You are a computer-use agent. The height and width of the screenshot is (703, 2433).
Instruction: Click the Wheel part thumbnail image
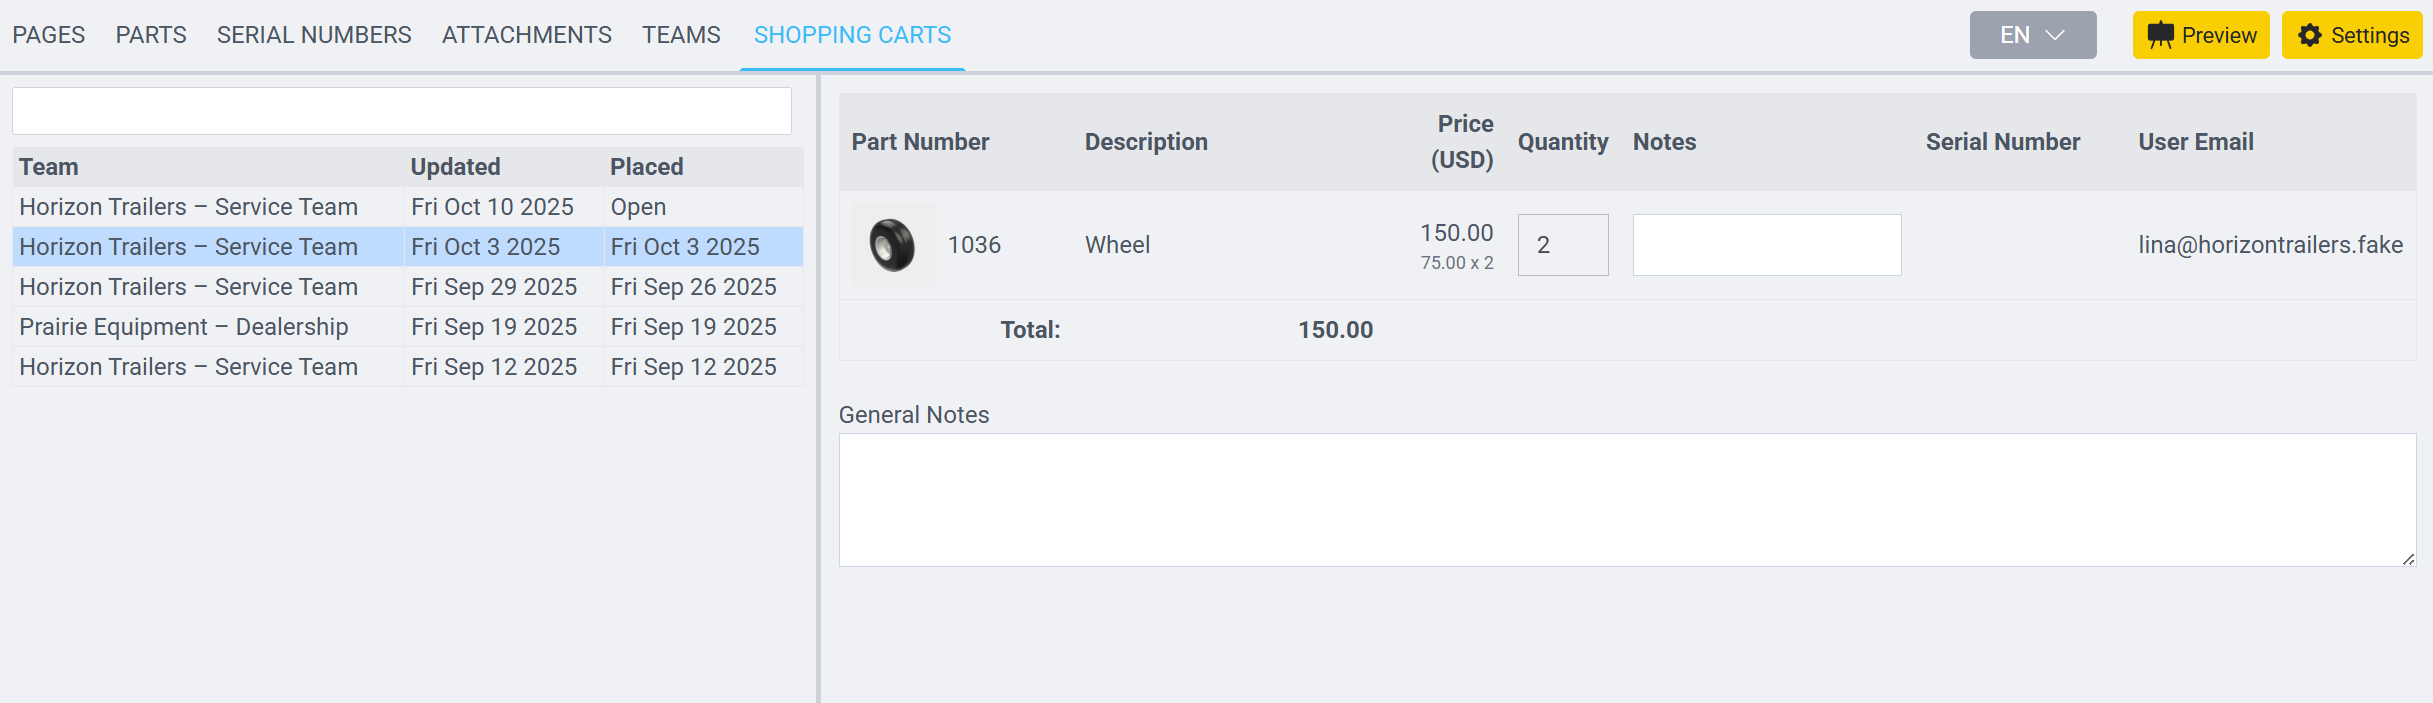[893, 245]
